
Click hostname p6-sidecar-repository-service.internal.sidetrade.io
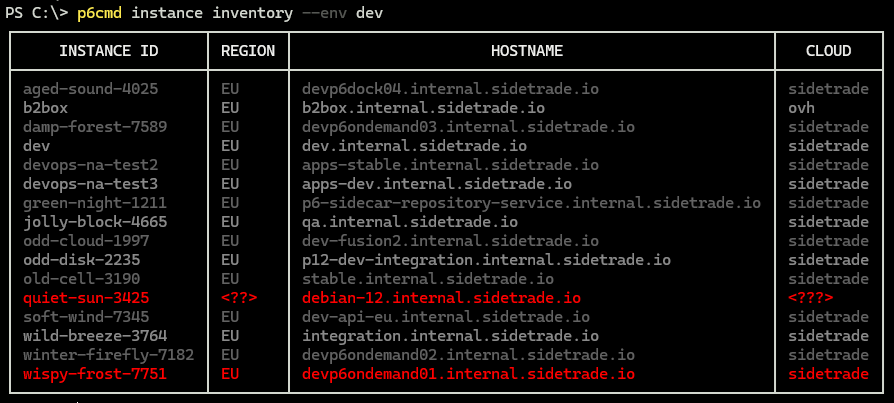(x=531, y=203)
